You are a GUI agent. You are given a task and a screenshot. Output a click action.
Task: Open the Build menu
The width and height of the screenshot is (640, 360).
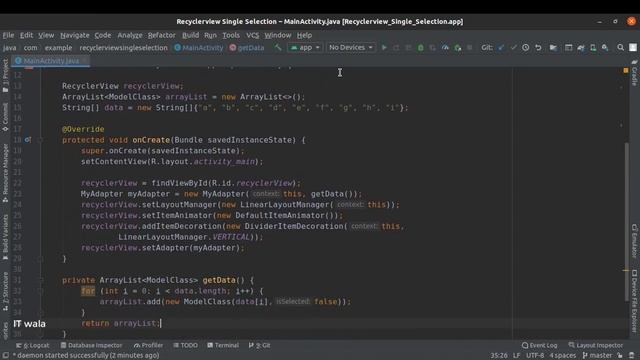coord(190,35)
